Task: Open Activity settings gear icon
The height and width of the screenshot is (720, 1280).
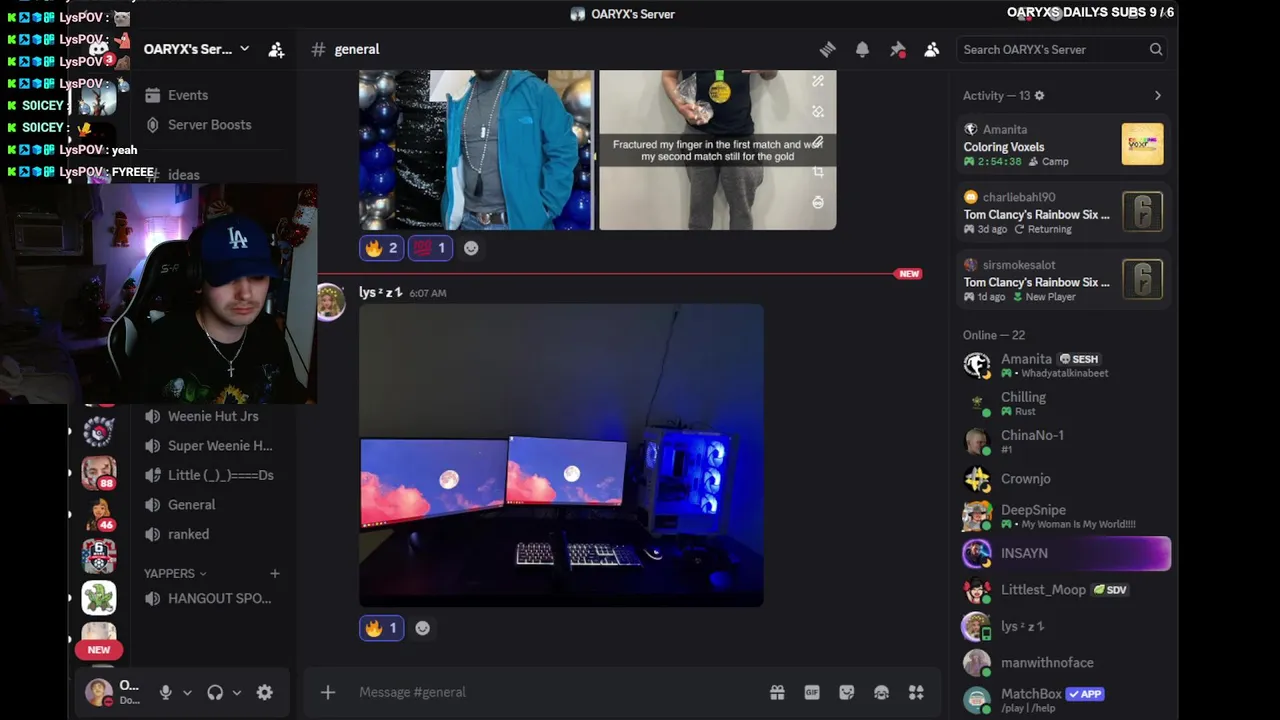Action: pos(1039,95)
